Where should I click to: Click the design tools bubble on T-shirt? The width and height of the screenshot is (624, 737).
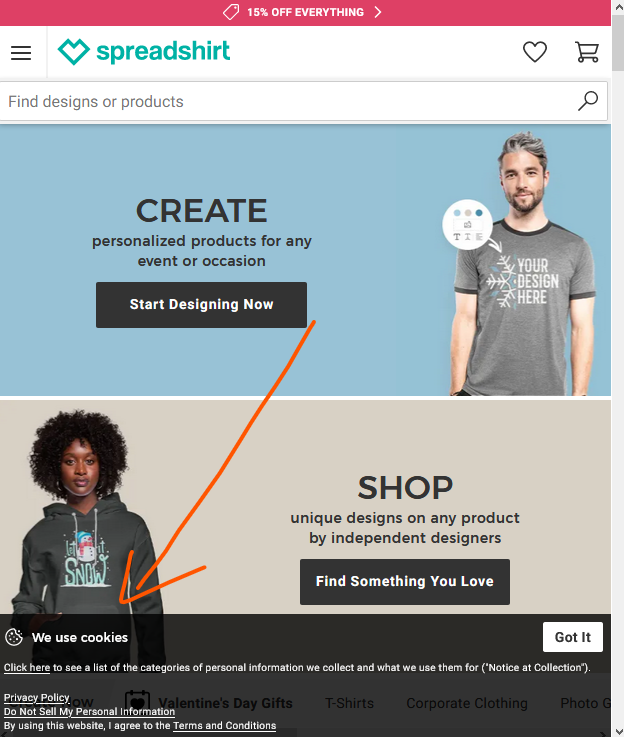[467, 225]
